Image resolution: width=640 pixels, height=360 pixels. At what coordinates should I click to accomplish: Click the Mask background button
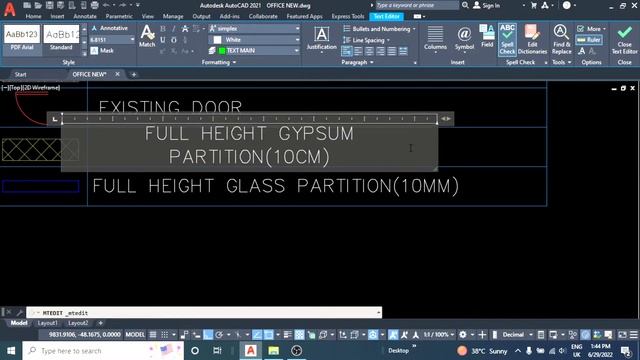tap(102, 50)
